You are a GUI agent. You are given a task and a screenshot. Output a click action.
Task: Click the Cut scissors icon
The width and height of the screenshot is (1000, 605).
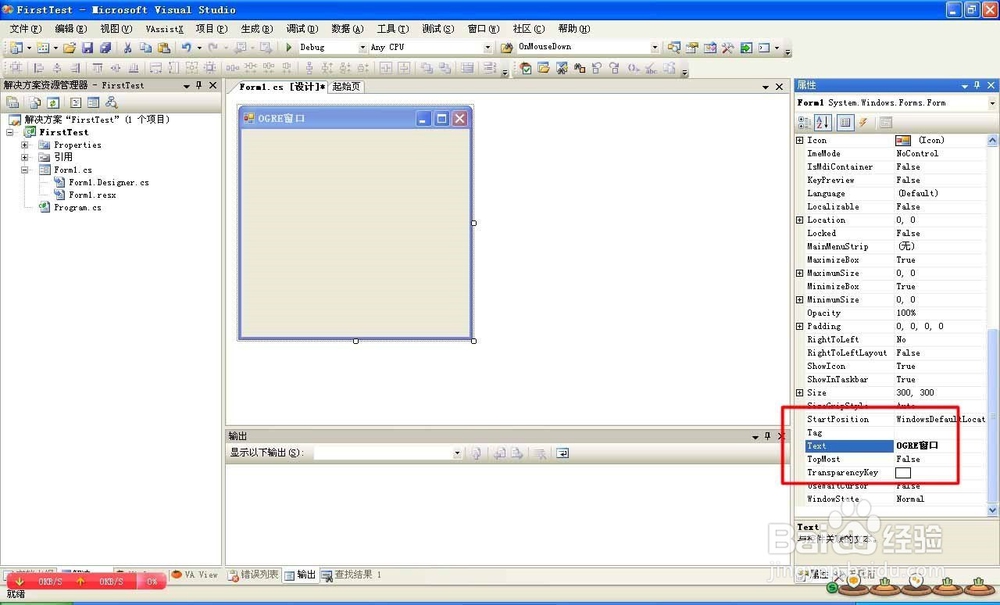tap(128, 48)
